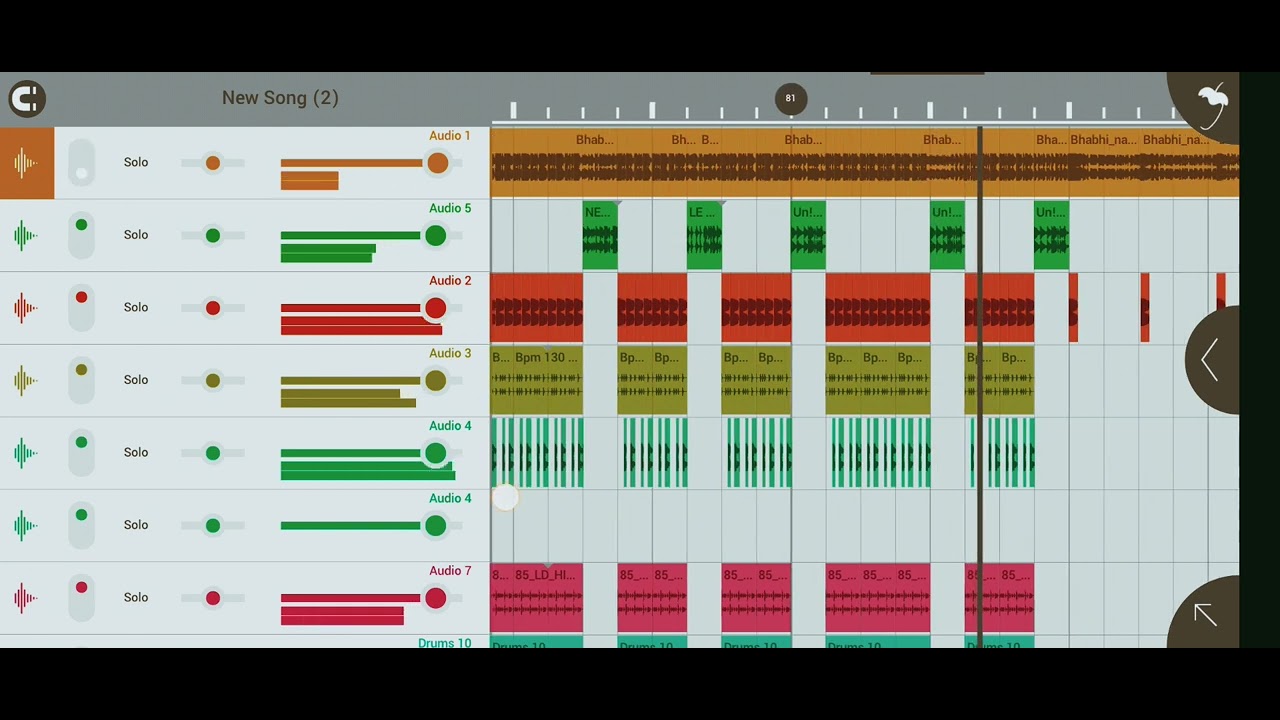Select Audio 7 crimson waveform icon
The image size is (1280, 720).
(26, 598)
